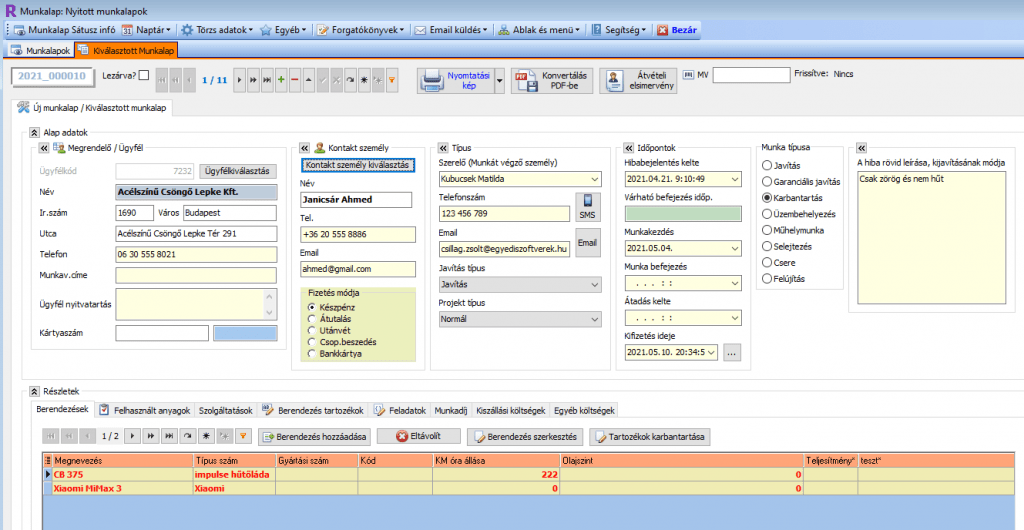The width and height of the screenshot is (1024, 530).
Task: Click filter icon in Berendezések navigator
Action: point(243,435)
